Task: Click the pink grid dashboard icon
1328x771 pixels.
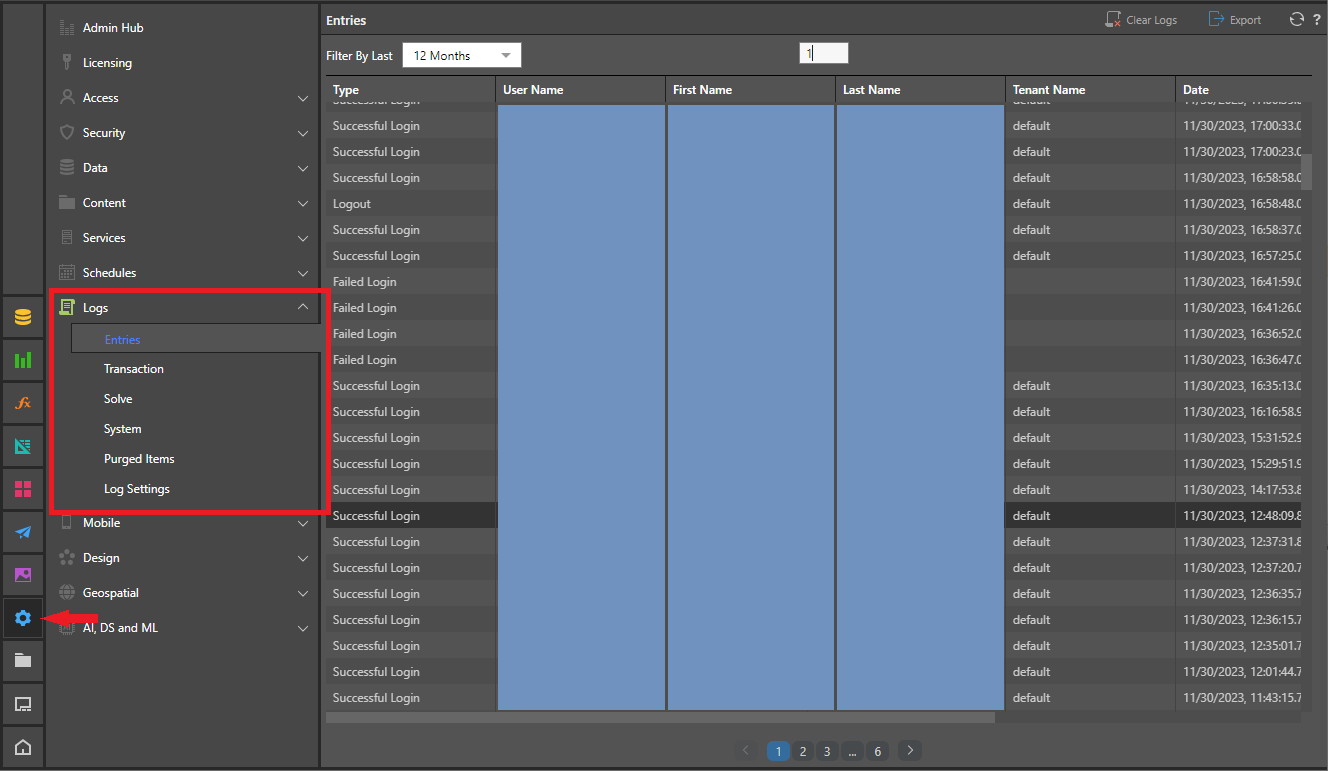Action: (23, 489)
